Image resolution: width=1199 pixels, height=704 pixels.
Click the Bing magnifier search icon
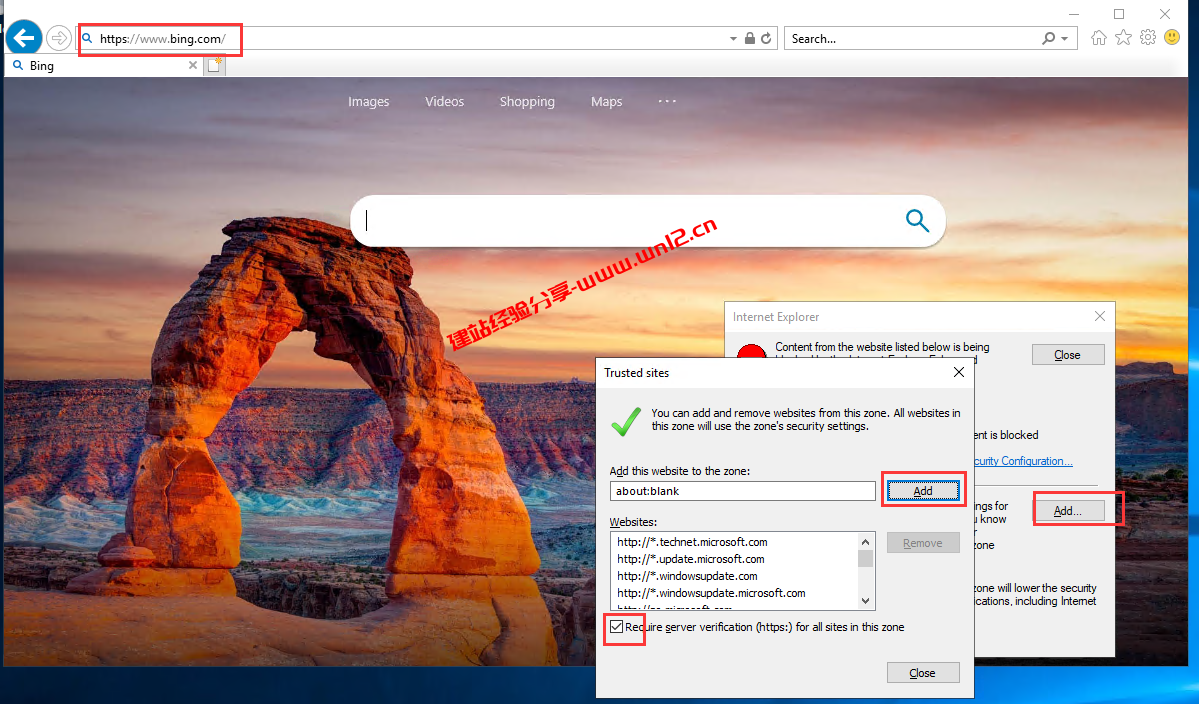[917, 221]
